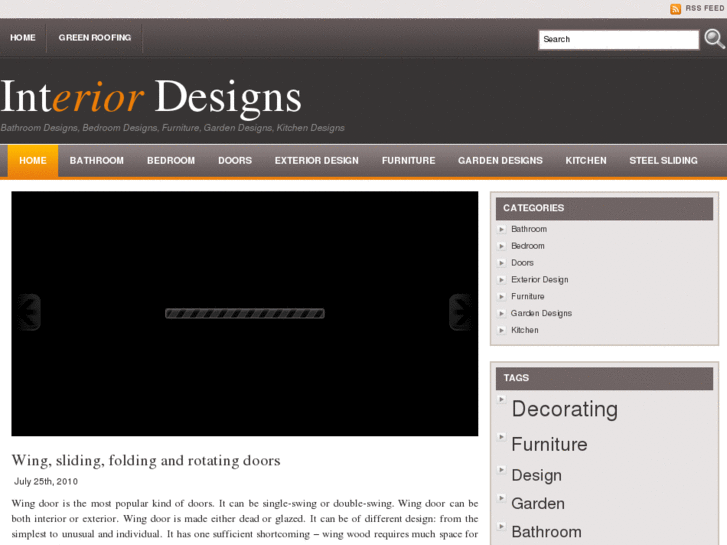The height and width of the screenshot is (545, 727).
Task: Click arrow bullet beside Garden tag
Action: coord(501,498)
